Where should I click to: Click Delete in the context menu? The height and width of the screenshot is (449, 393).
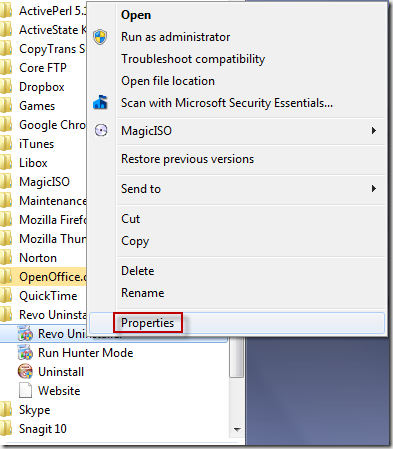coord(138,271)
